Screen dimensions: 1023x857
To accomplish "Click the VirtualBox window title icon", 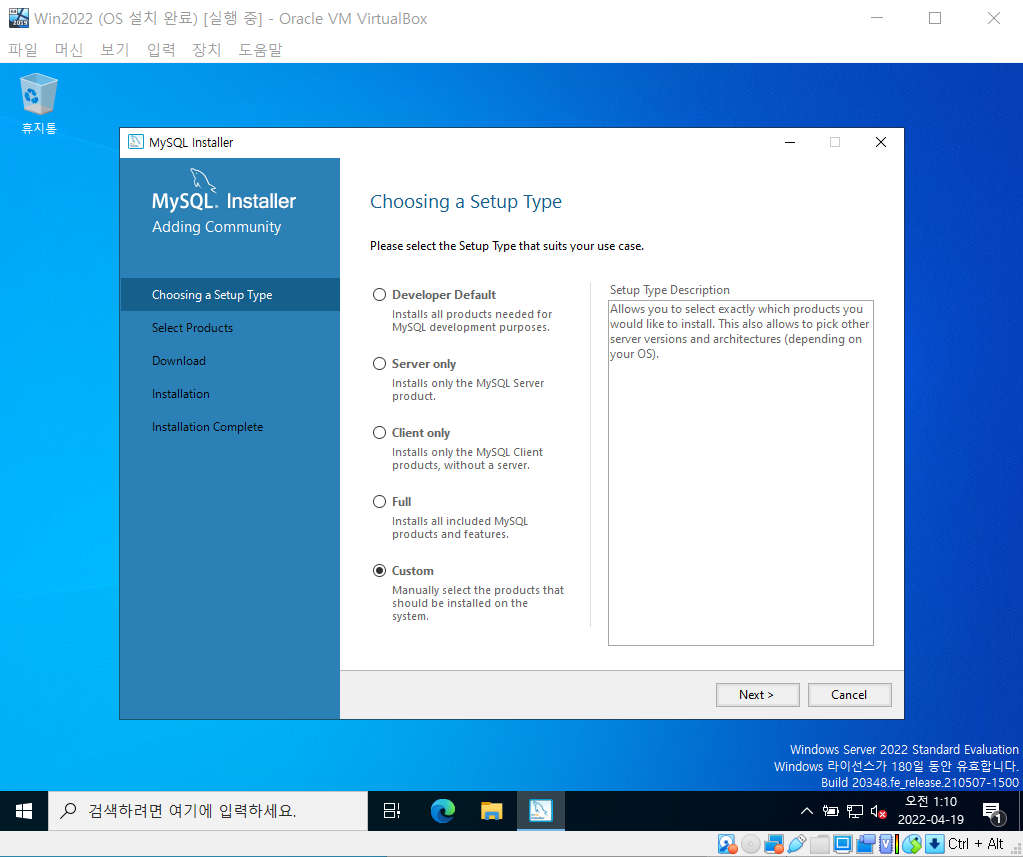I will pos(19,18).
